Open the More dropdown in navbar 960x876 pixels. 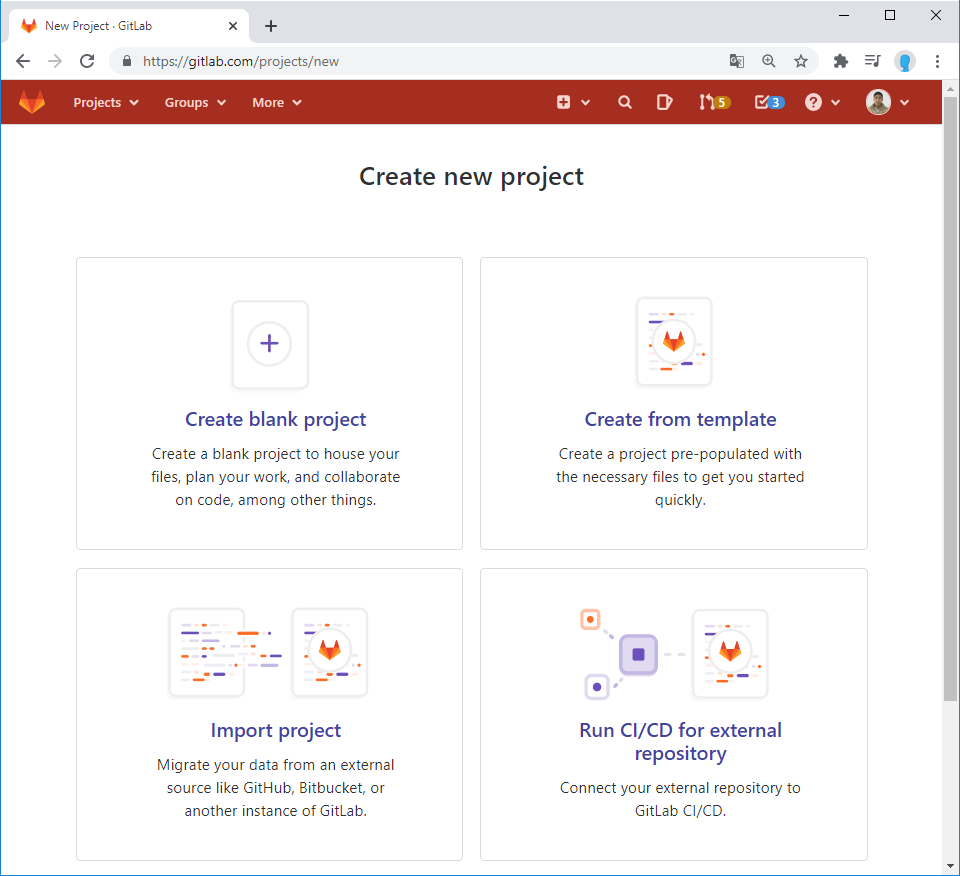point(277,102)
